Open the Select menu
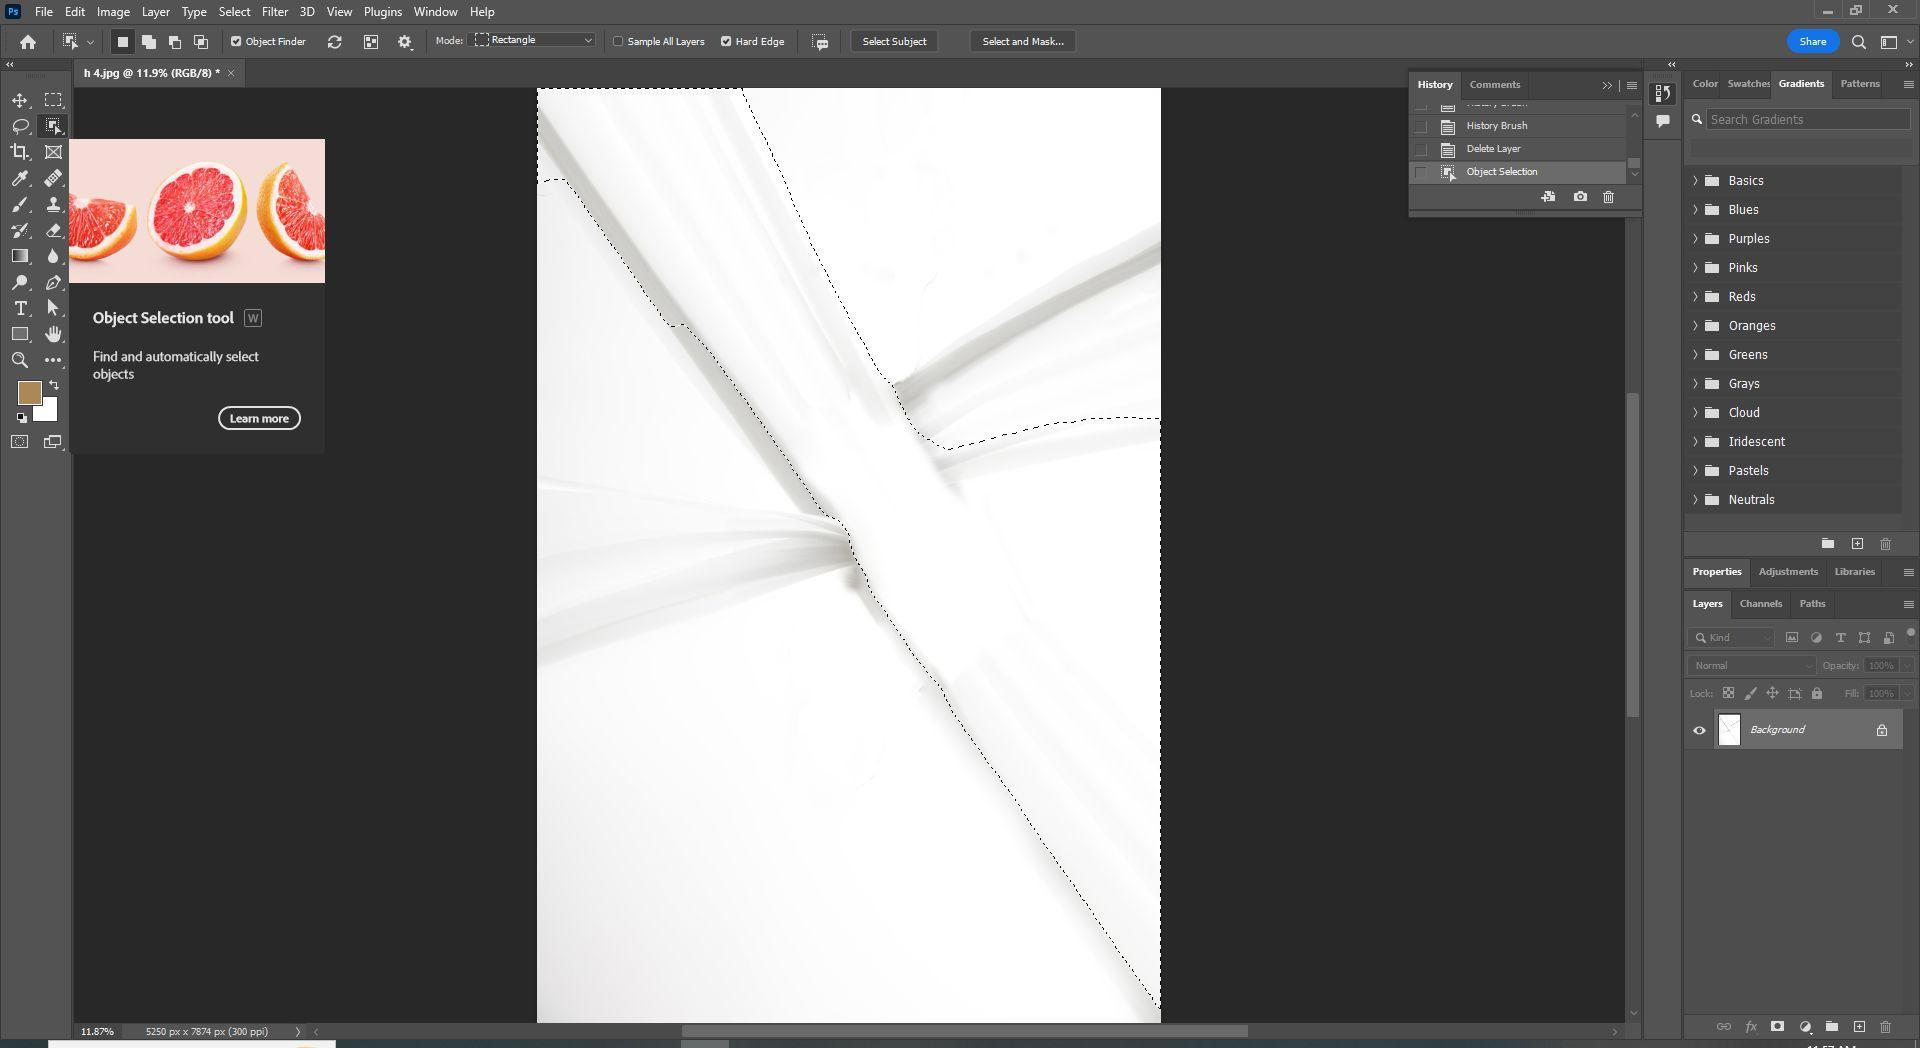 pyautogui.click(x=234, y=12)
